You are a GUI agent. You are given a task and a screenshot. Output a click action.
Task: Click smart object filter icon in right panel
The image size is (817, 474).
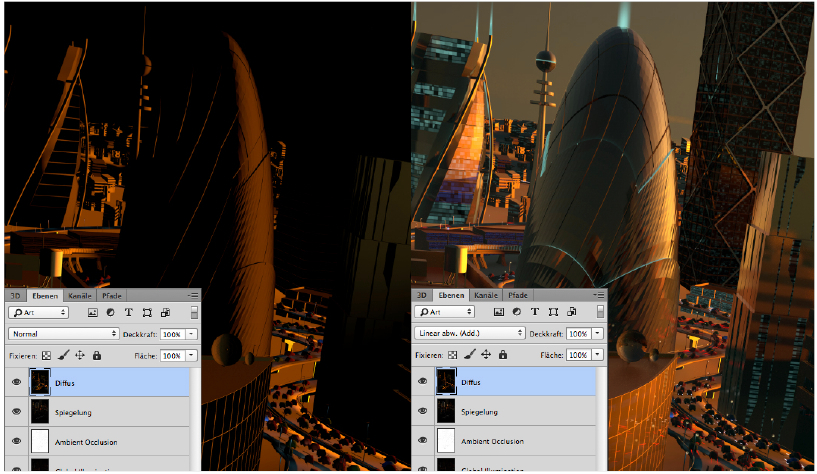(x=572, y=311)
